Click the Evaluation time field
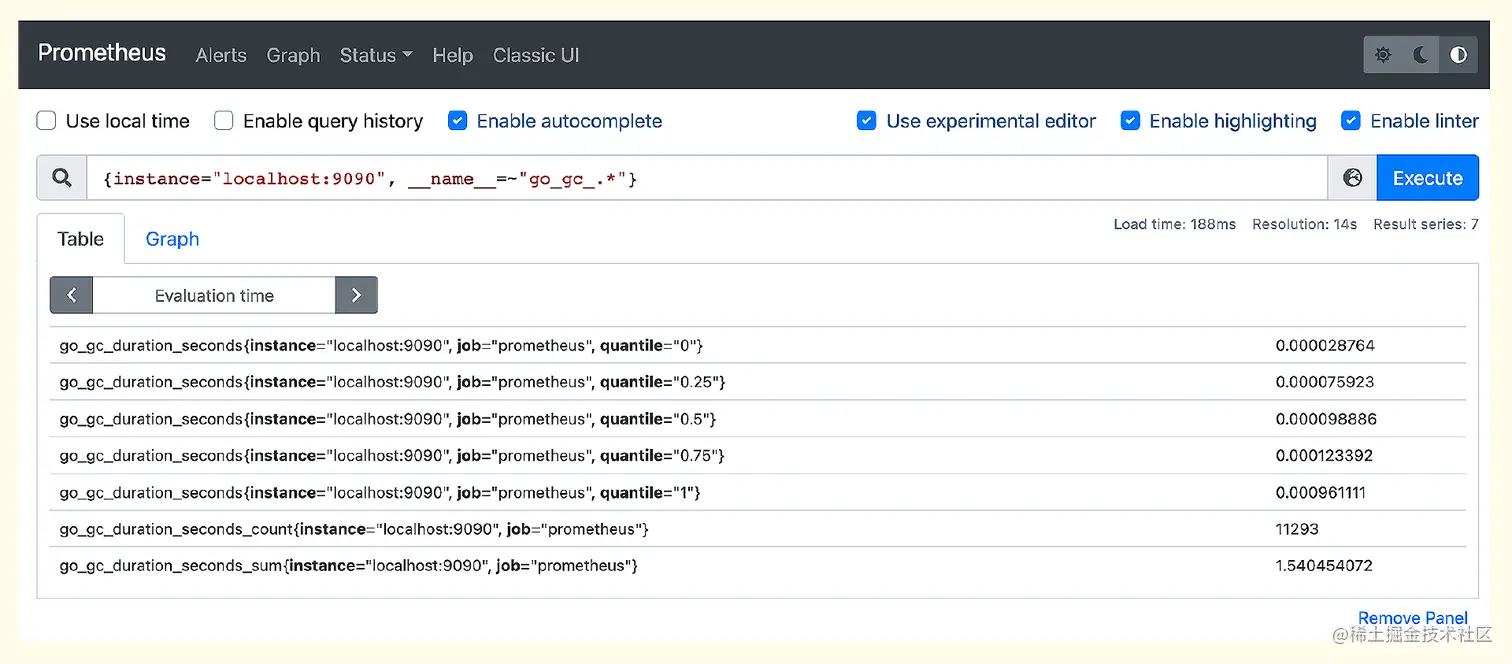This screenshot has height=664, width=1512. click(214, 295)
